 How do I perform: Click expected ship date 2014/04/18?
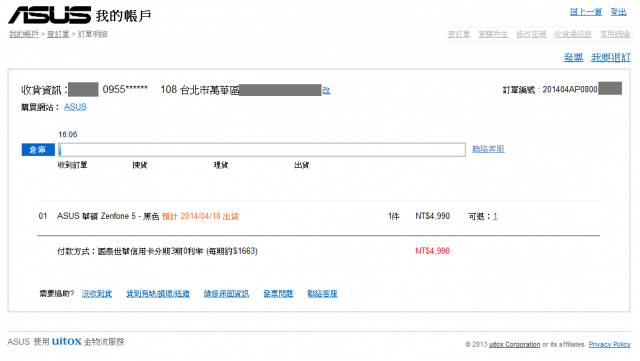(x=200, y=216)
